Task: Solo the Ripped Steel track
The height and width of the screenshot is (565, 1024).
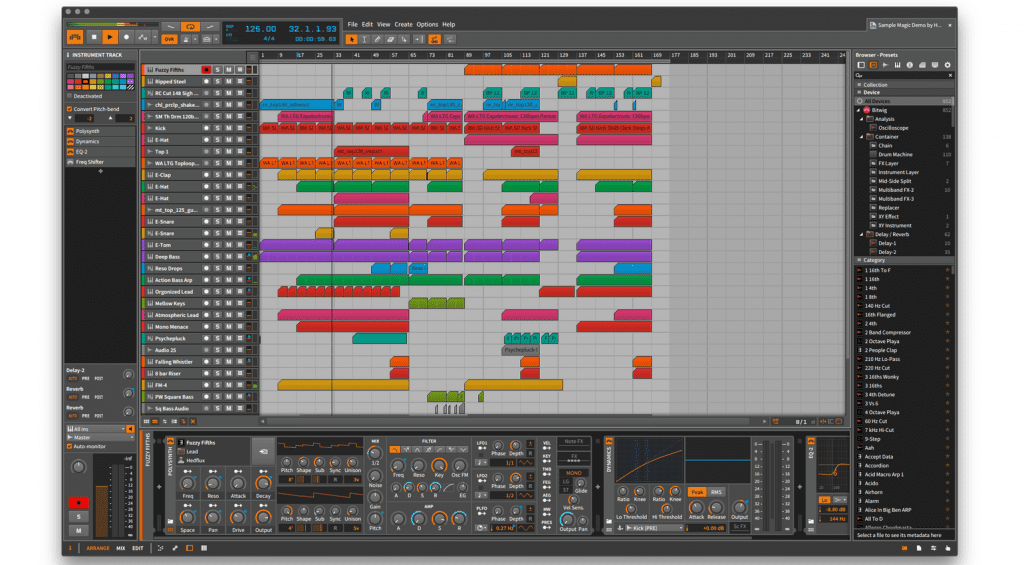Action: coord(218,82)
